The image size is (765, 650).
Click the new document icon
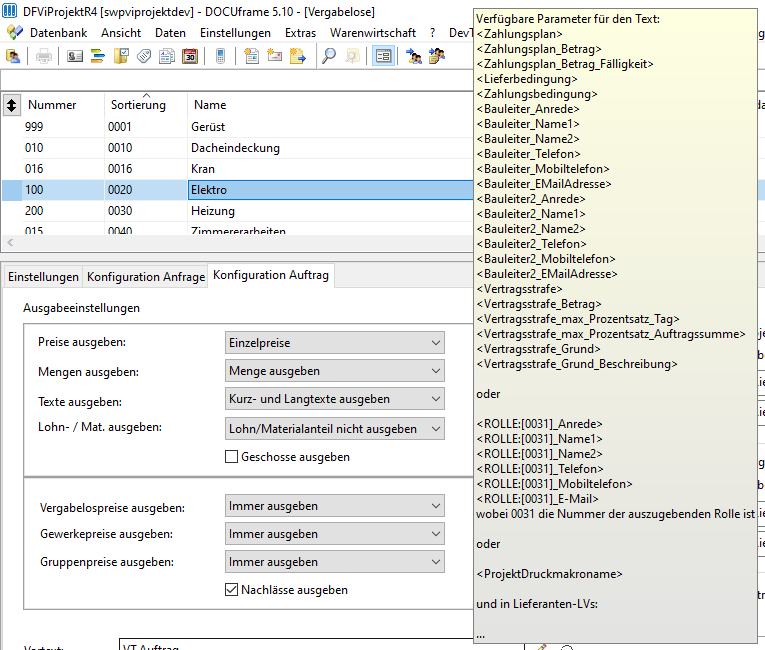pyautogui.click(x=252, y=56)
